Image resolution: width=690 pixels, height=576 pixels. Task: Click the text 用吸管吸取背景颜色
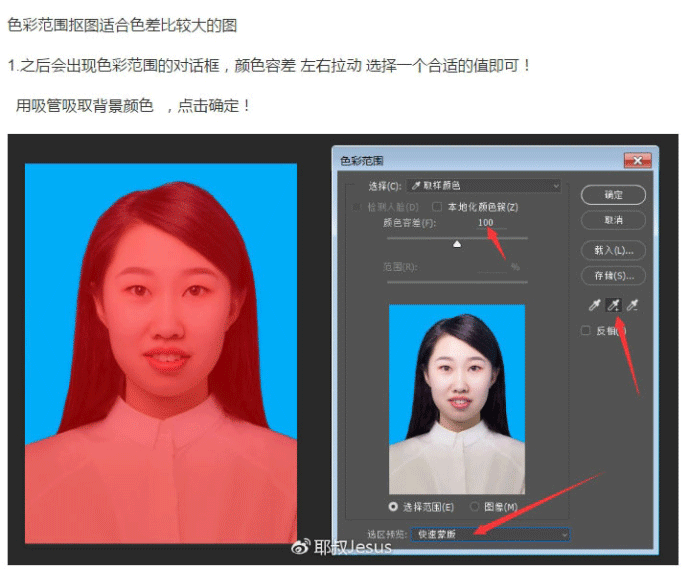(84, 106)
